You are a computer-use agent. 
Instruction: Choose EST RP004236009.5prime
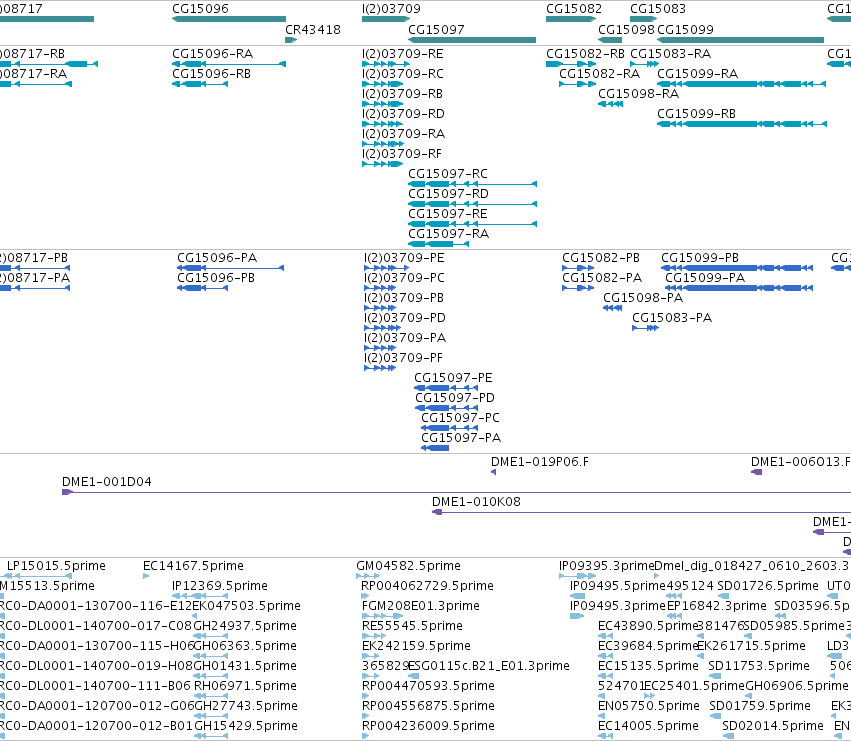click(x=428, y=726)
